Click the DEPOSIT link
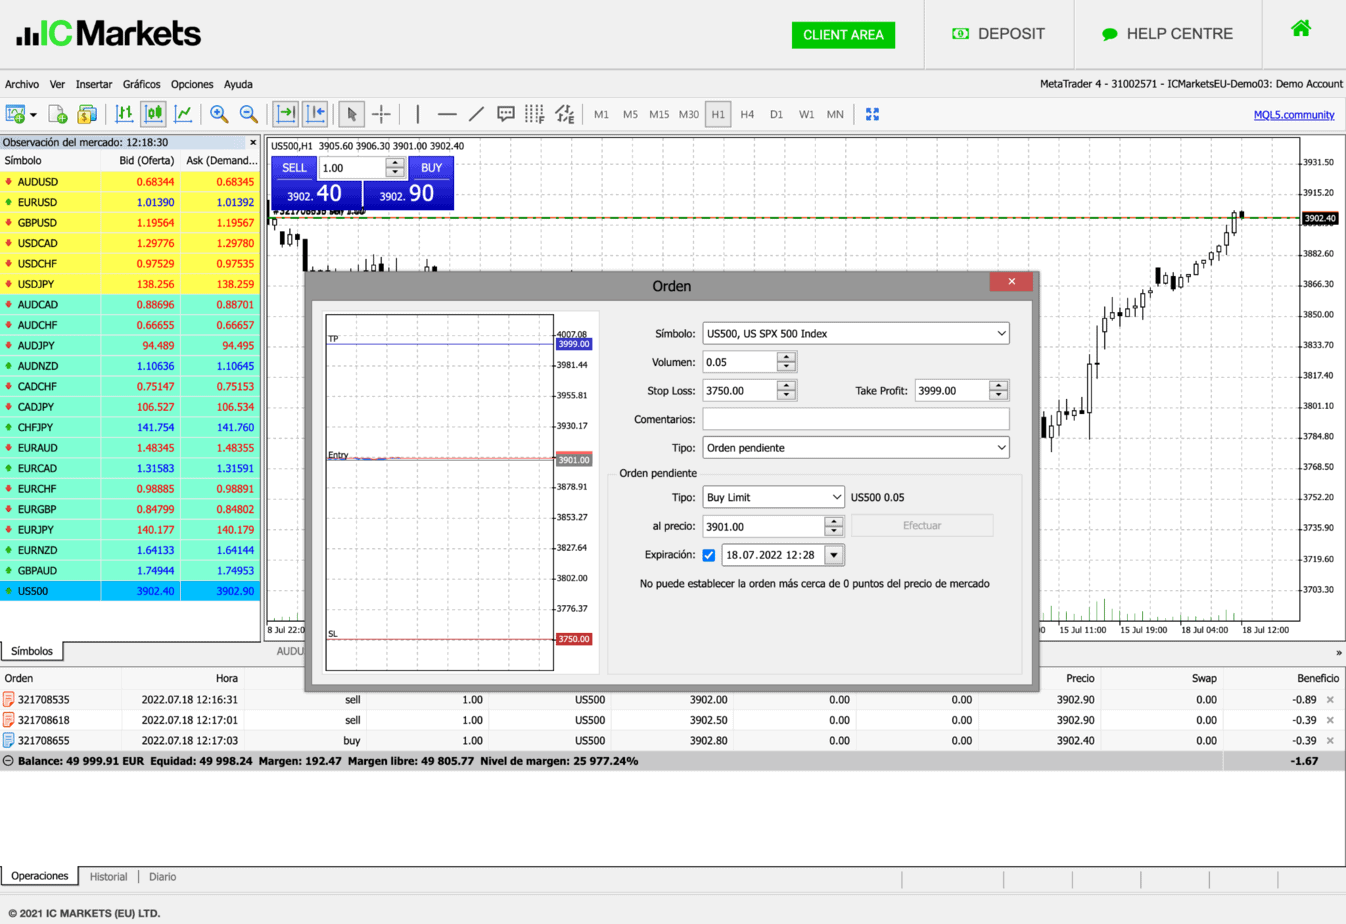 point(998,34)
